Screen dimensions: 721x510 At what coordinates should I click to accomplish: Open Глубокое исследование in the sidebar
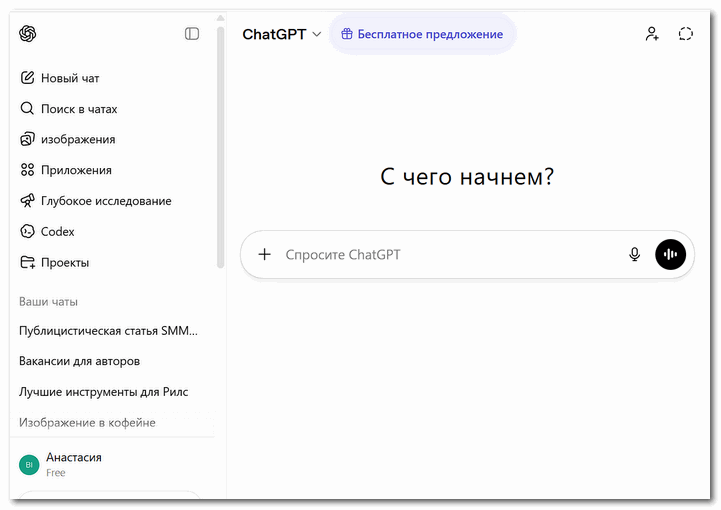(105, 201)
